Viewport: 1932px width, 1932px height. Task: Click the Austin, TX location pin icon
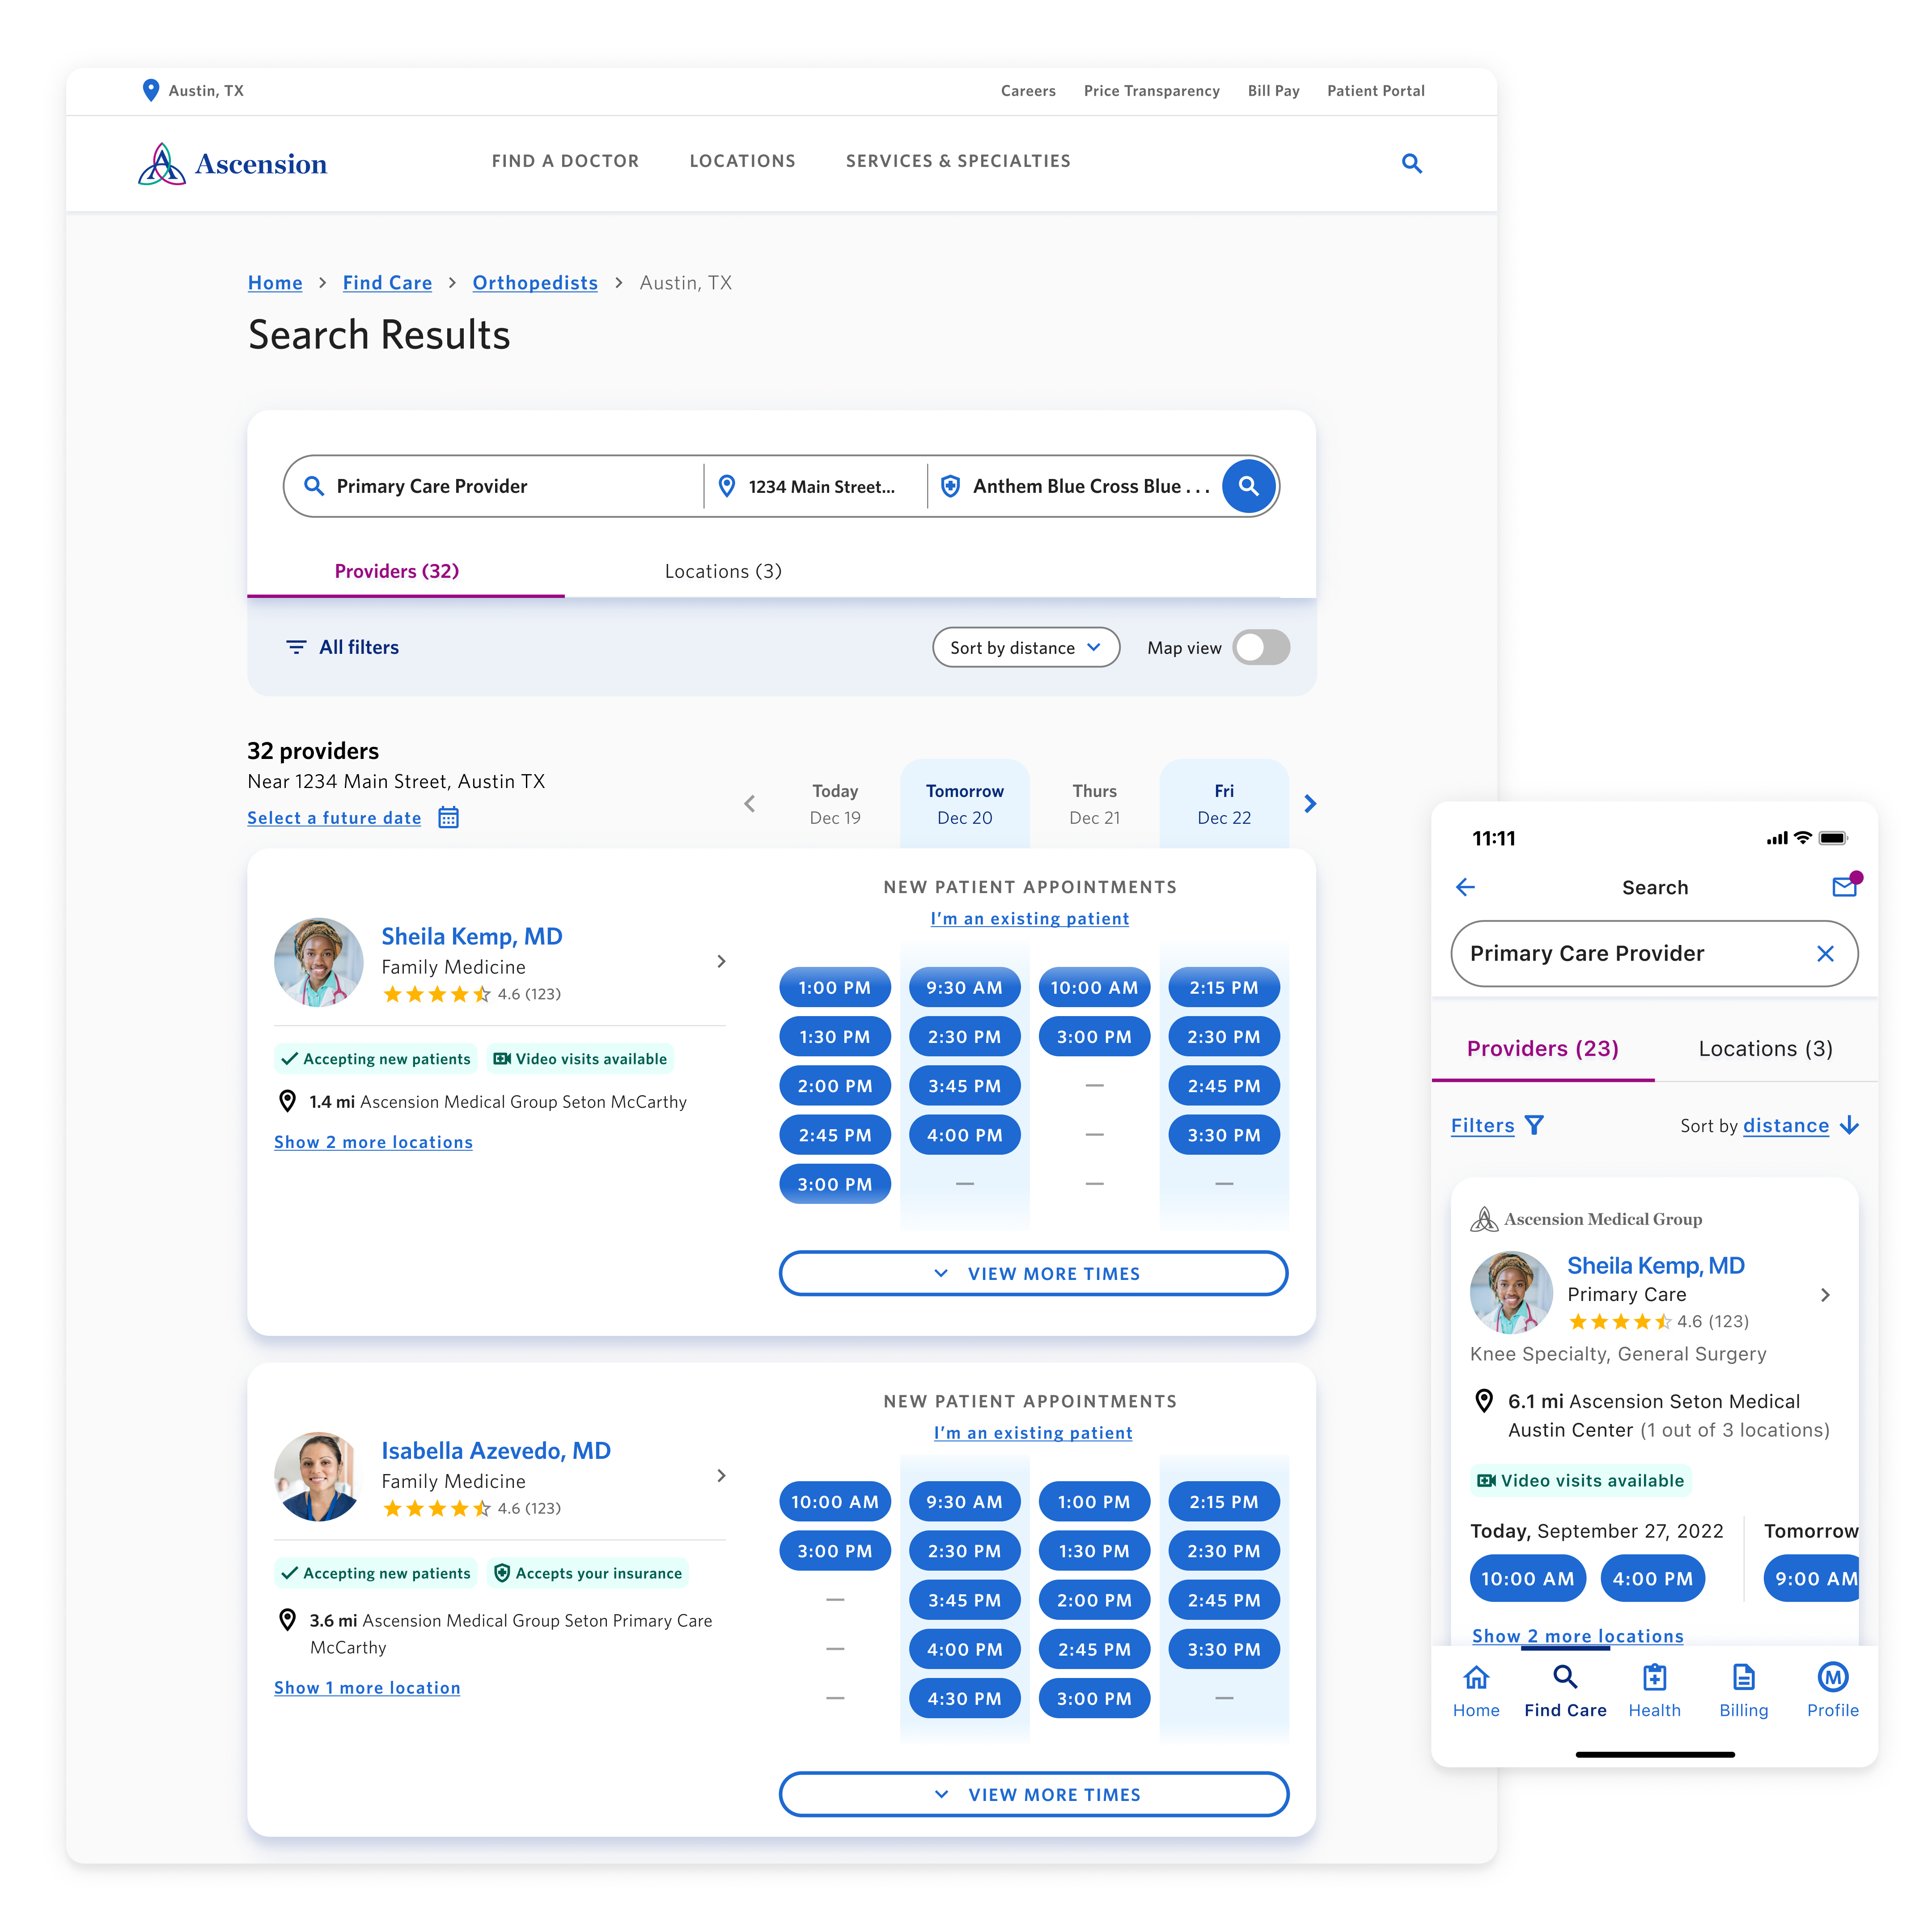[151, 91]
